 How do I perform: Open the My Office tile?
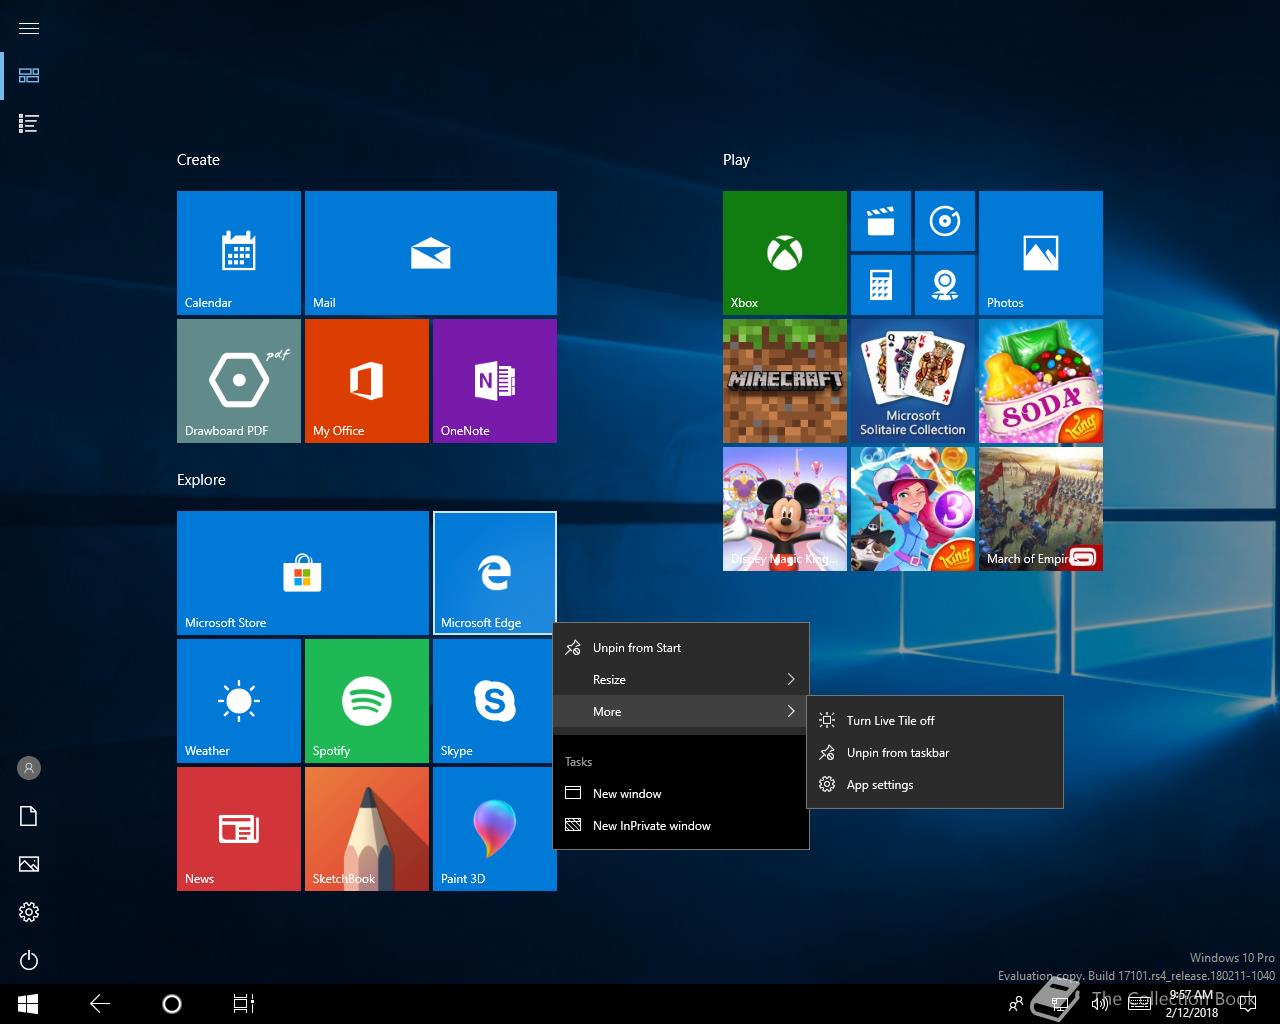tap(367, 381)
